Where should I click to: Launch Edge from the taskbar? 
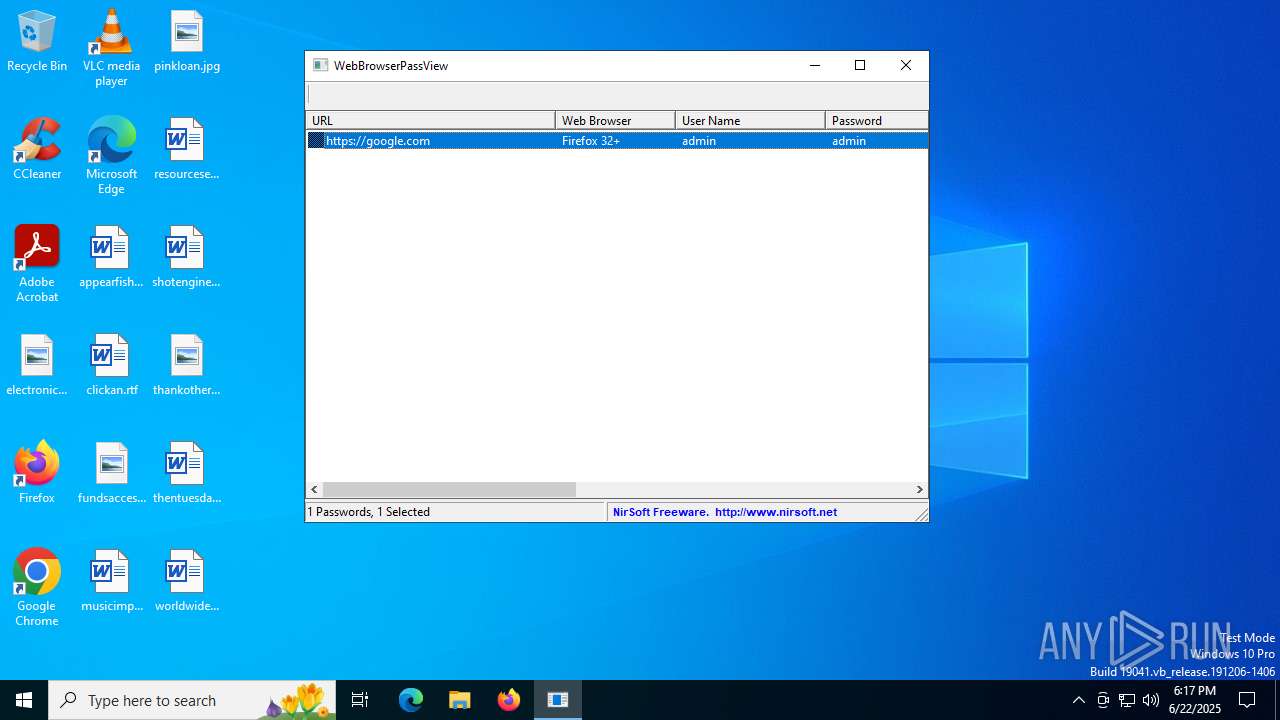point(411,700)
